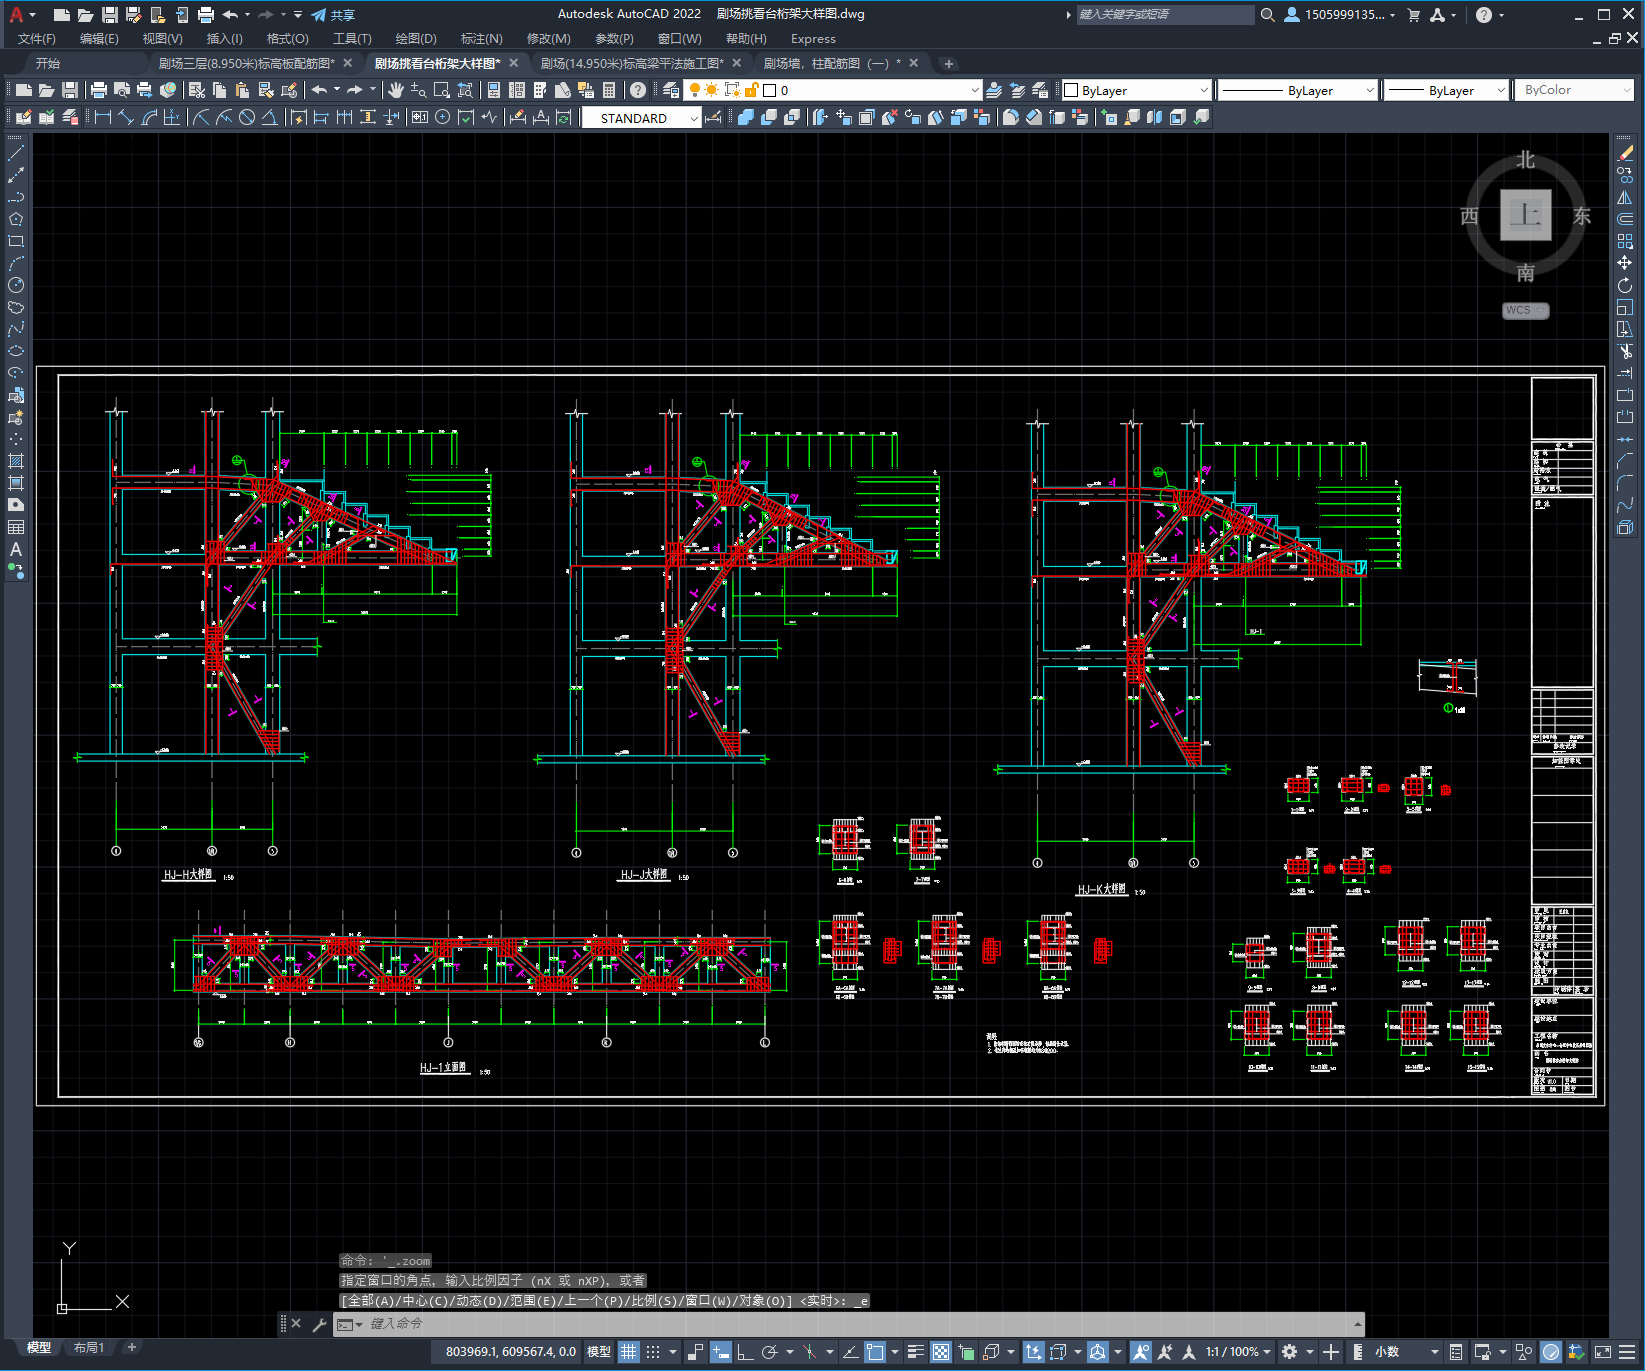Open the Autodesk App Store cart icon
This screenshot has height=1371, width=1645.
click(x=1413, y=15)
